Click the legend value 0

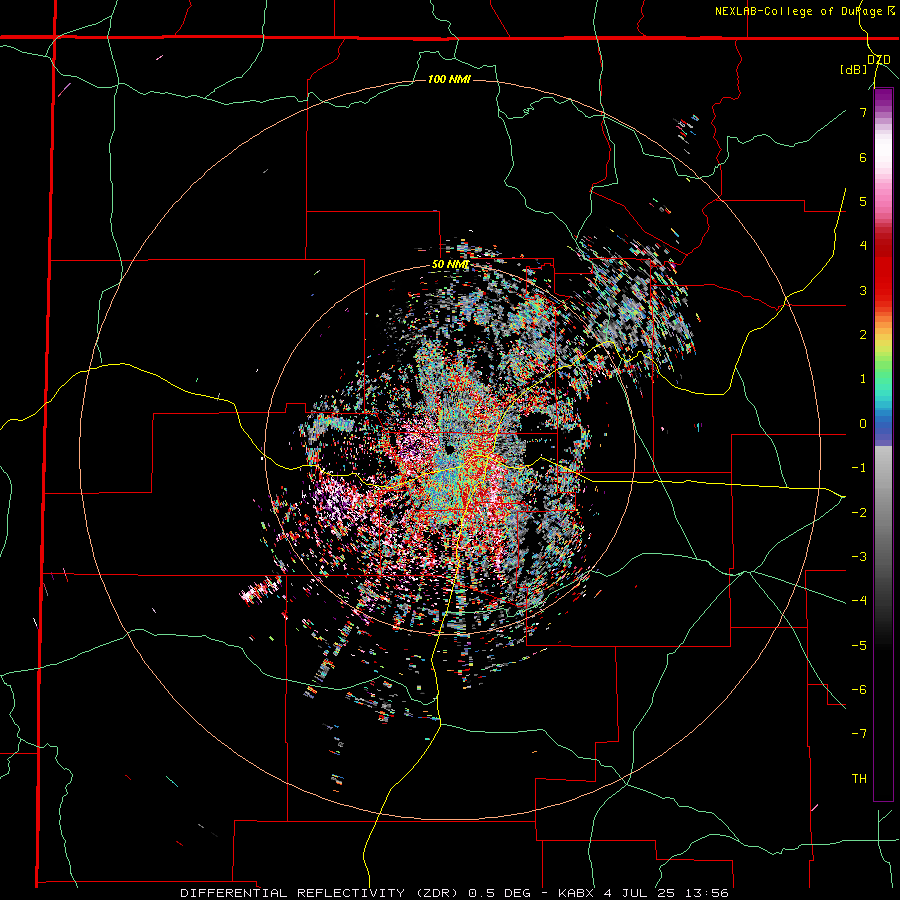coord(863,424)
